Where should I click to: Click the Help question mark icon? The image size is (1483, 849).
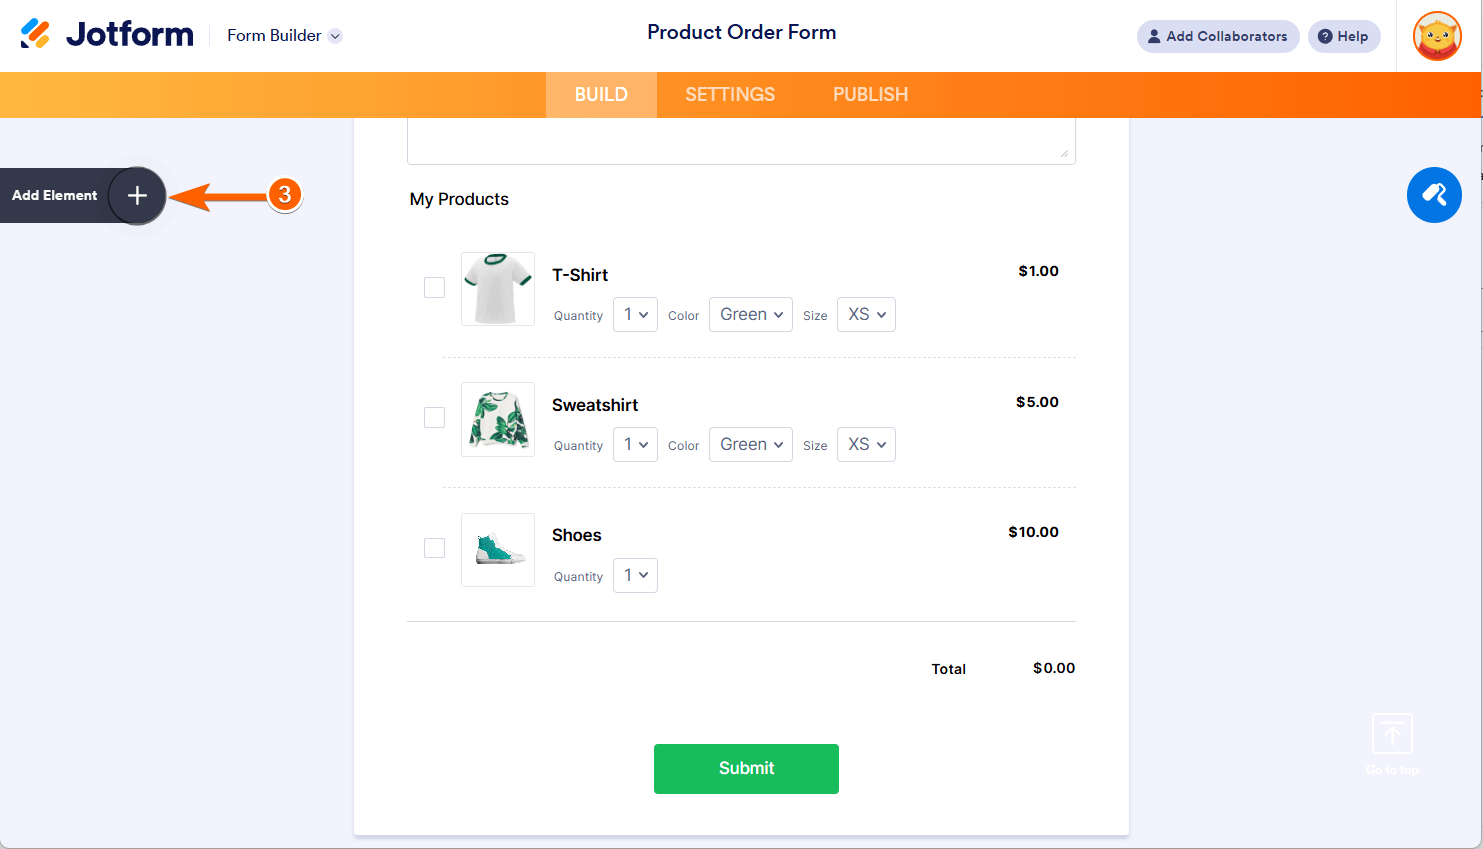click(1325, 36)
